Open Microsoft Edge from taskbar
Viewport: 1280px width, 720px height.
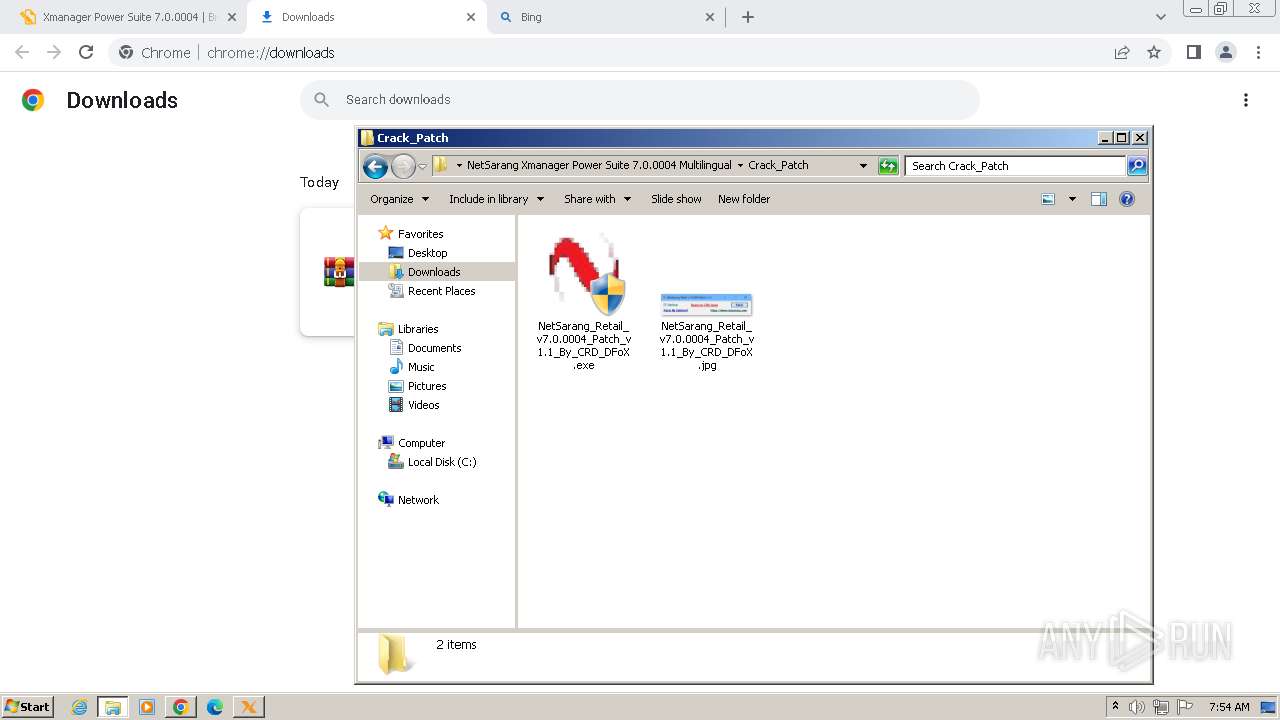point(215,707)
